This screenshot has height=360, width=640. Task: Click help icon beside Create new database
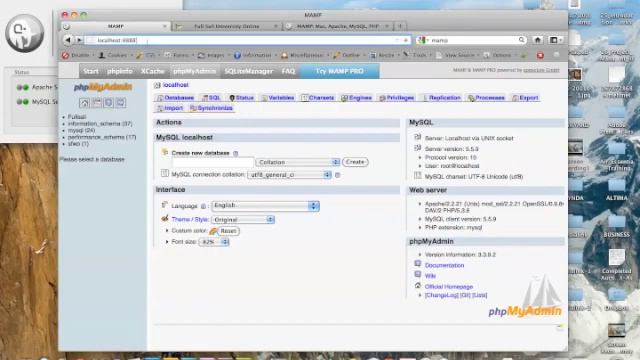(x=236, y=153)
